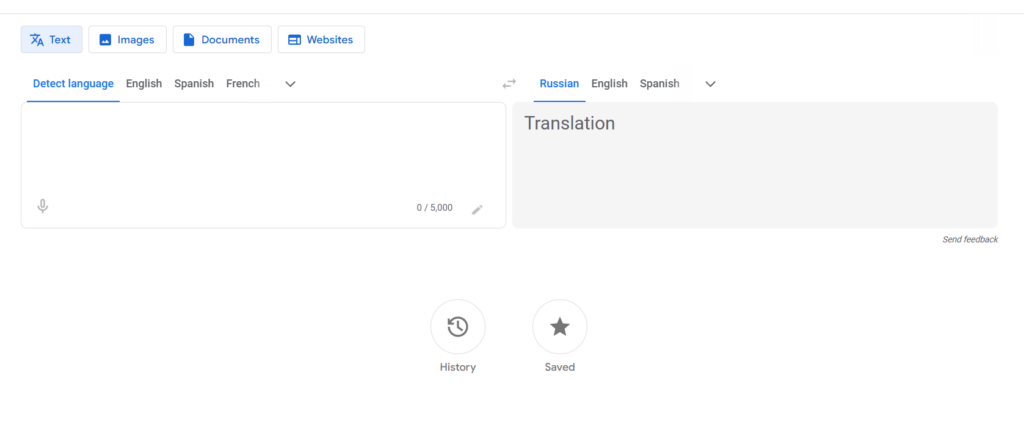Viewport: 1024px width, 422px height.
Task: Expand the source language list chevron
Action: pyautogui.click(x=291, y=84)
